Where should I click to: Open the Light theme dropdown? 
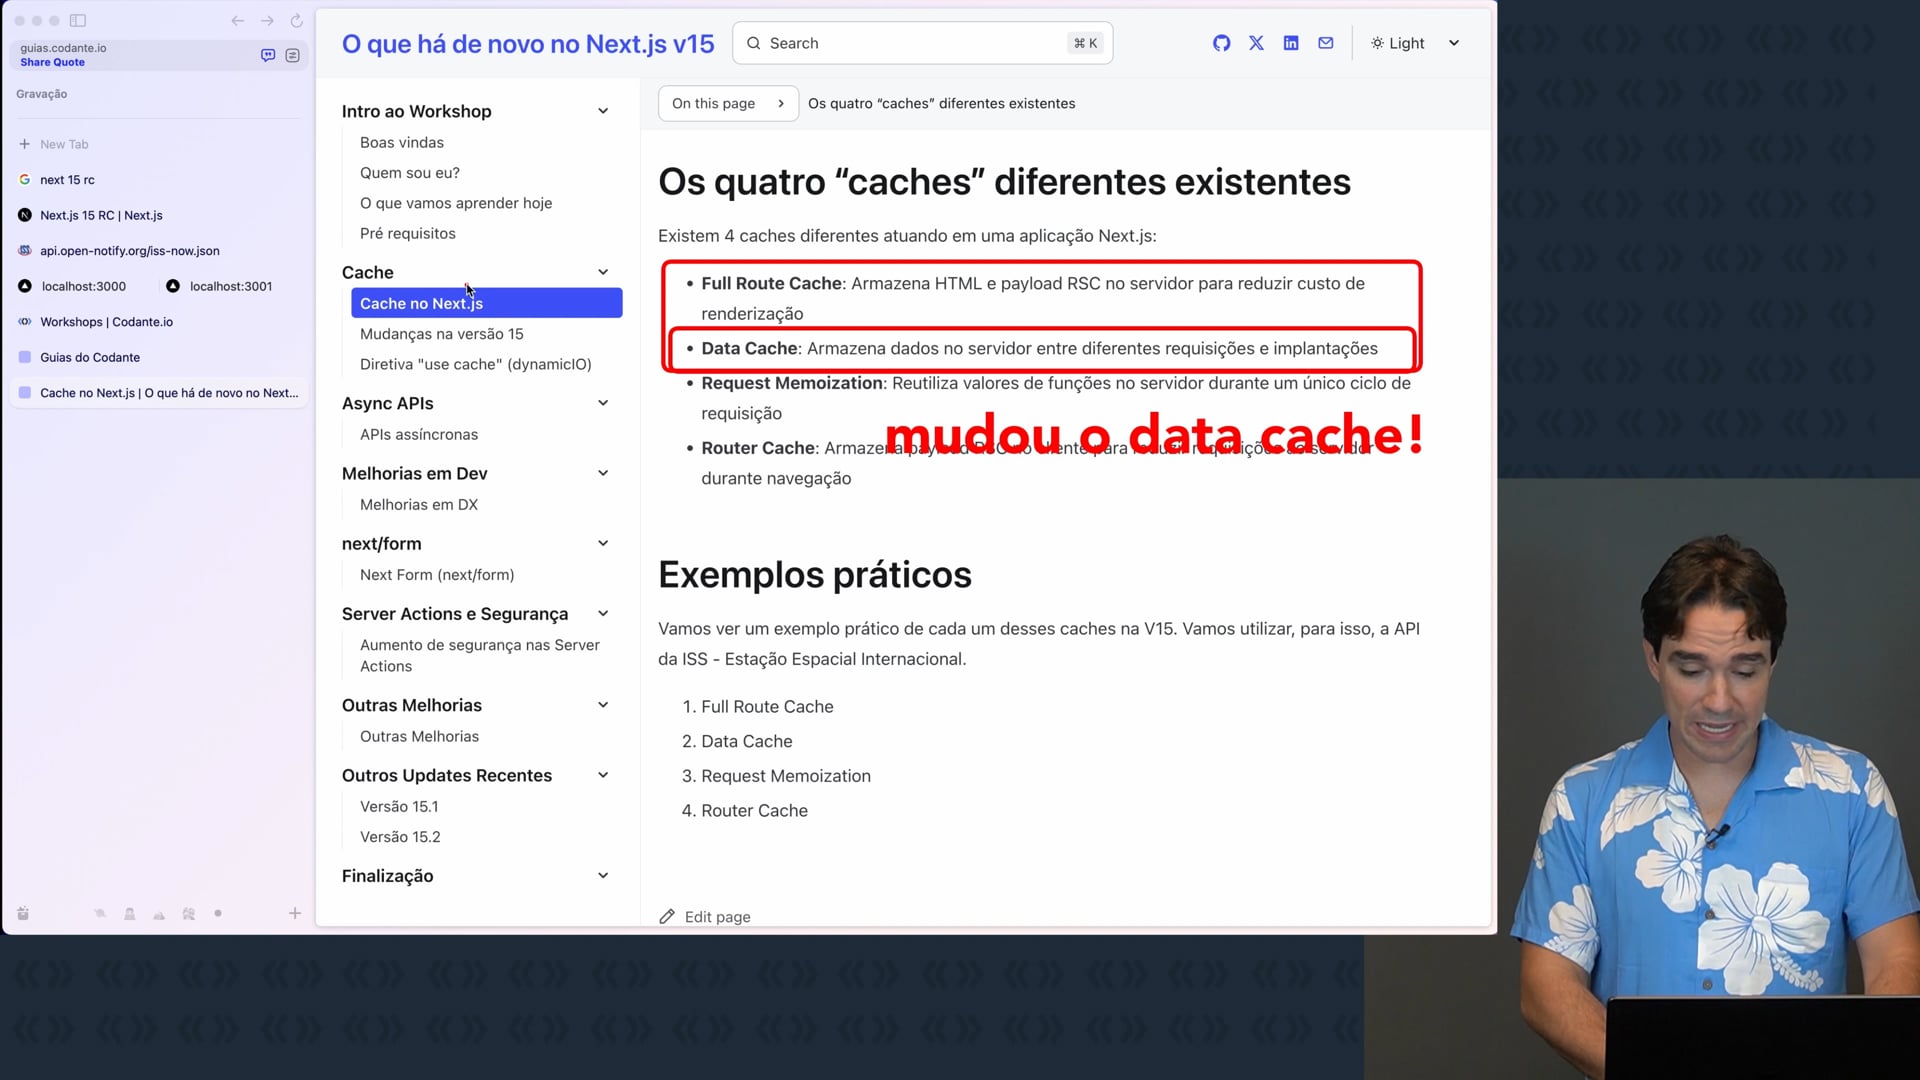tap(1415, 43)
